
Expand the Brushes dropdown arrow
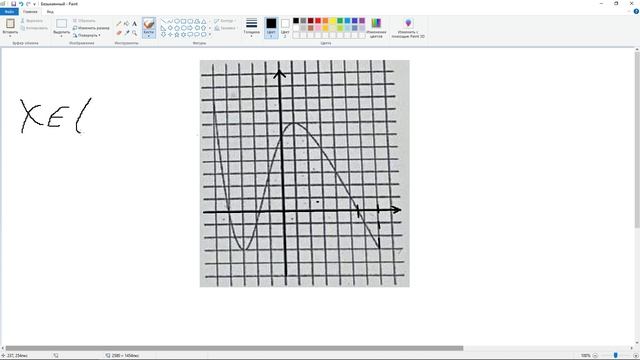[x=149, y=36]
